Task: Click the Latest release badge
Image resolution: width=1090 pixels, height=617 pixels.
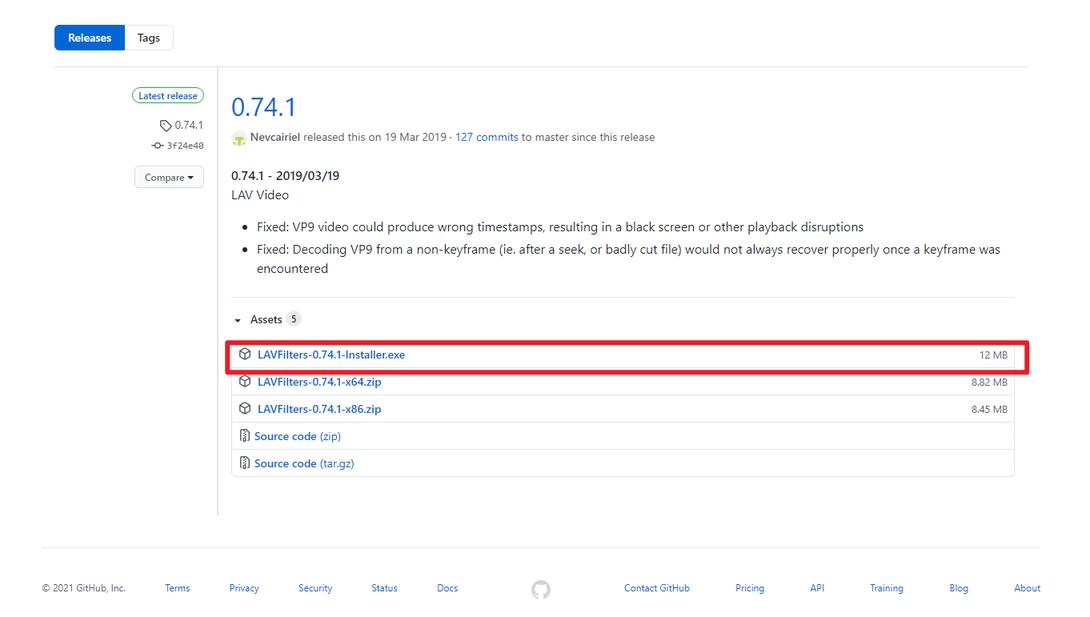Action: pyautogui.click(x=168, y=96)
